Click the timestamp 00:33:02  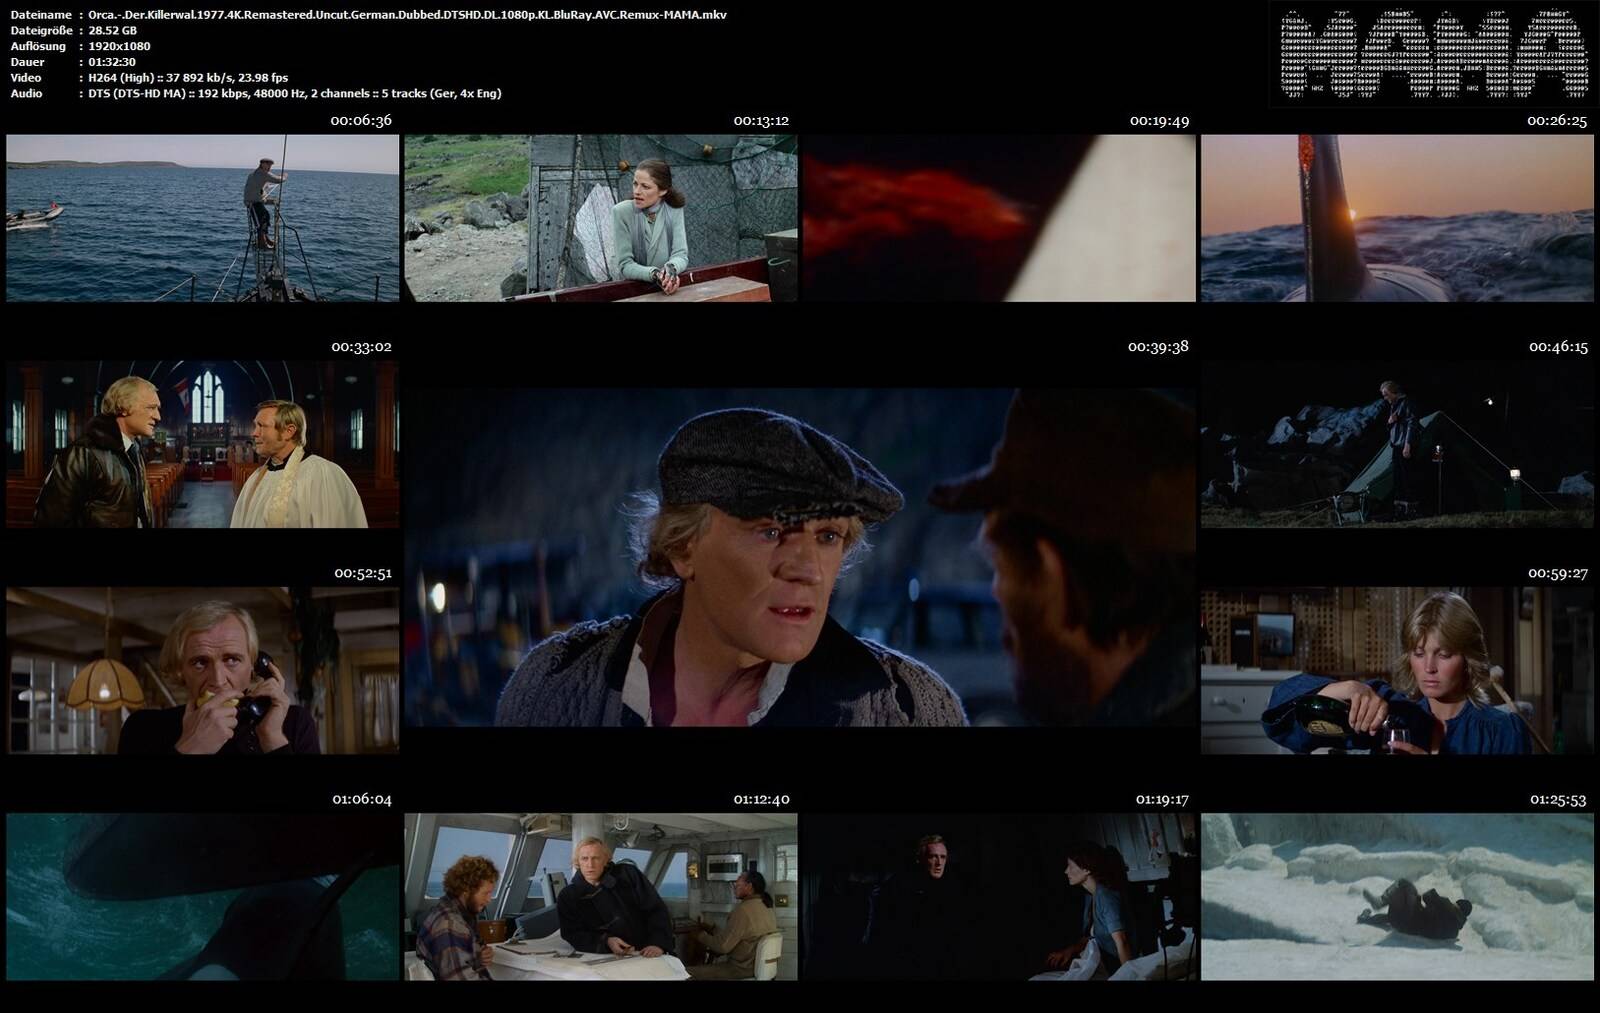[361, 347]
